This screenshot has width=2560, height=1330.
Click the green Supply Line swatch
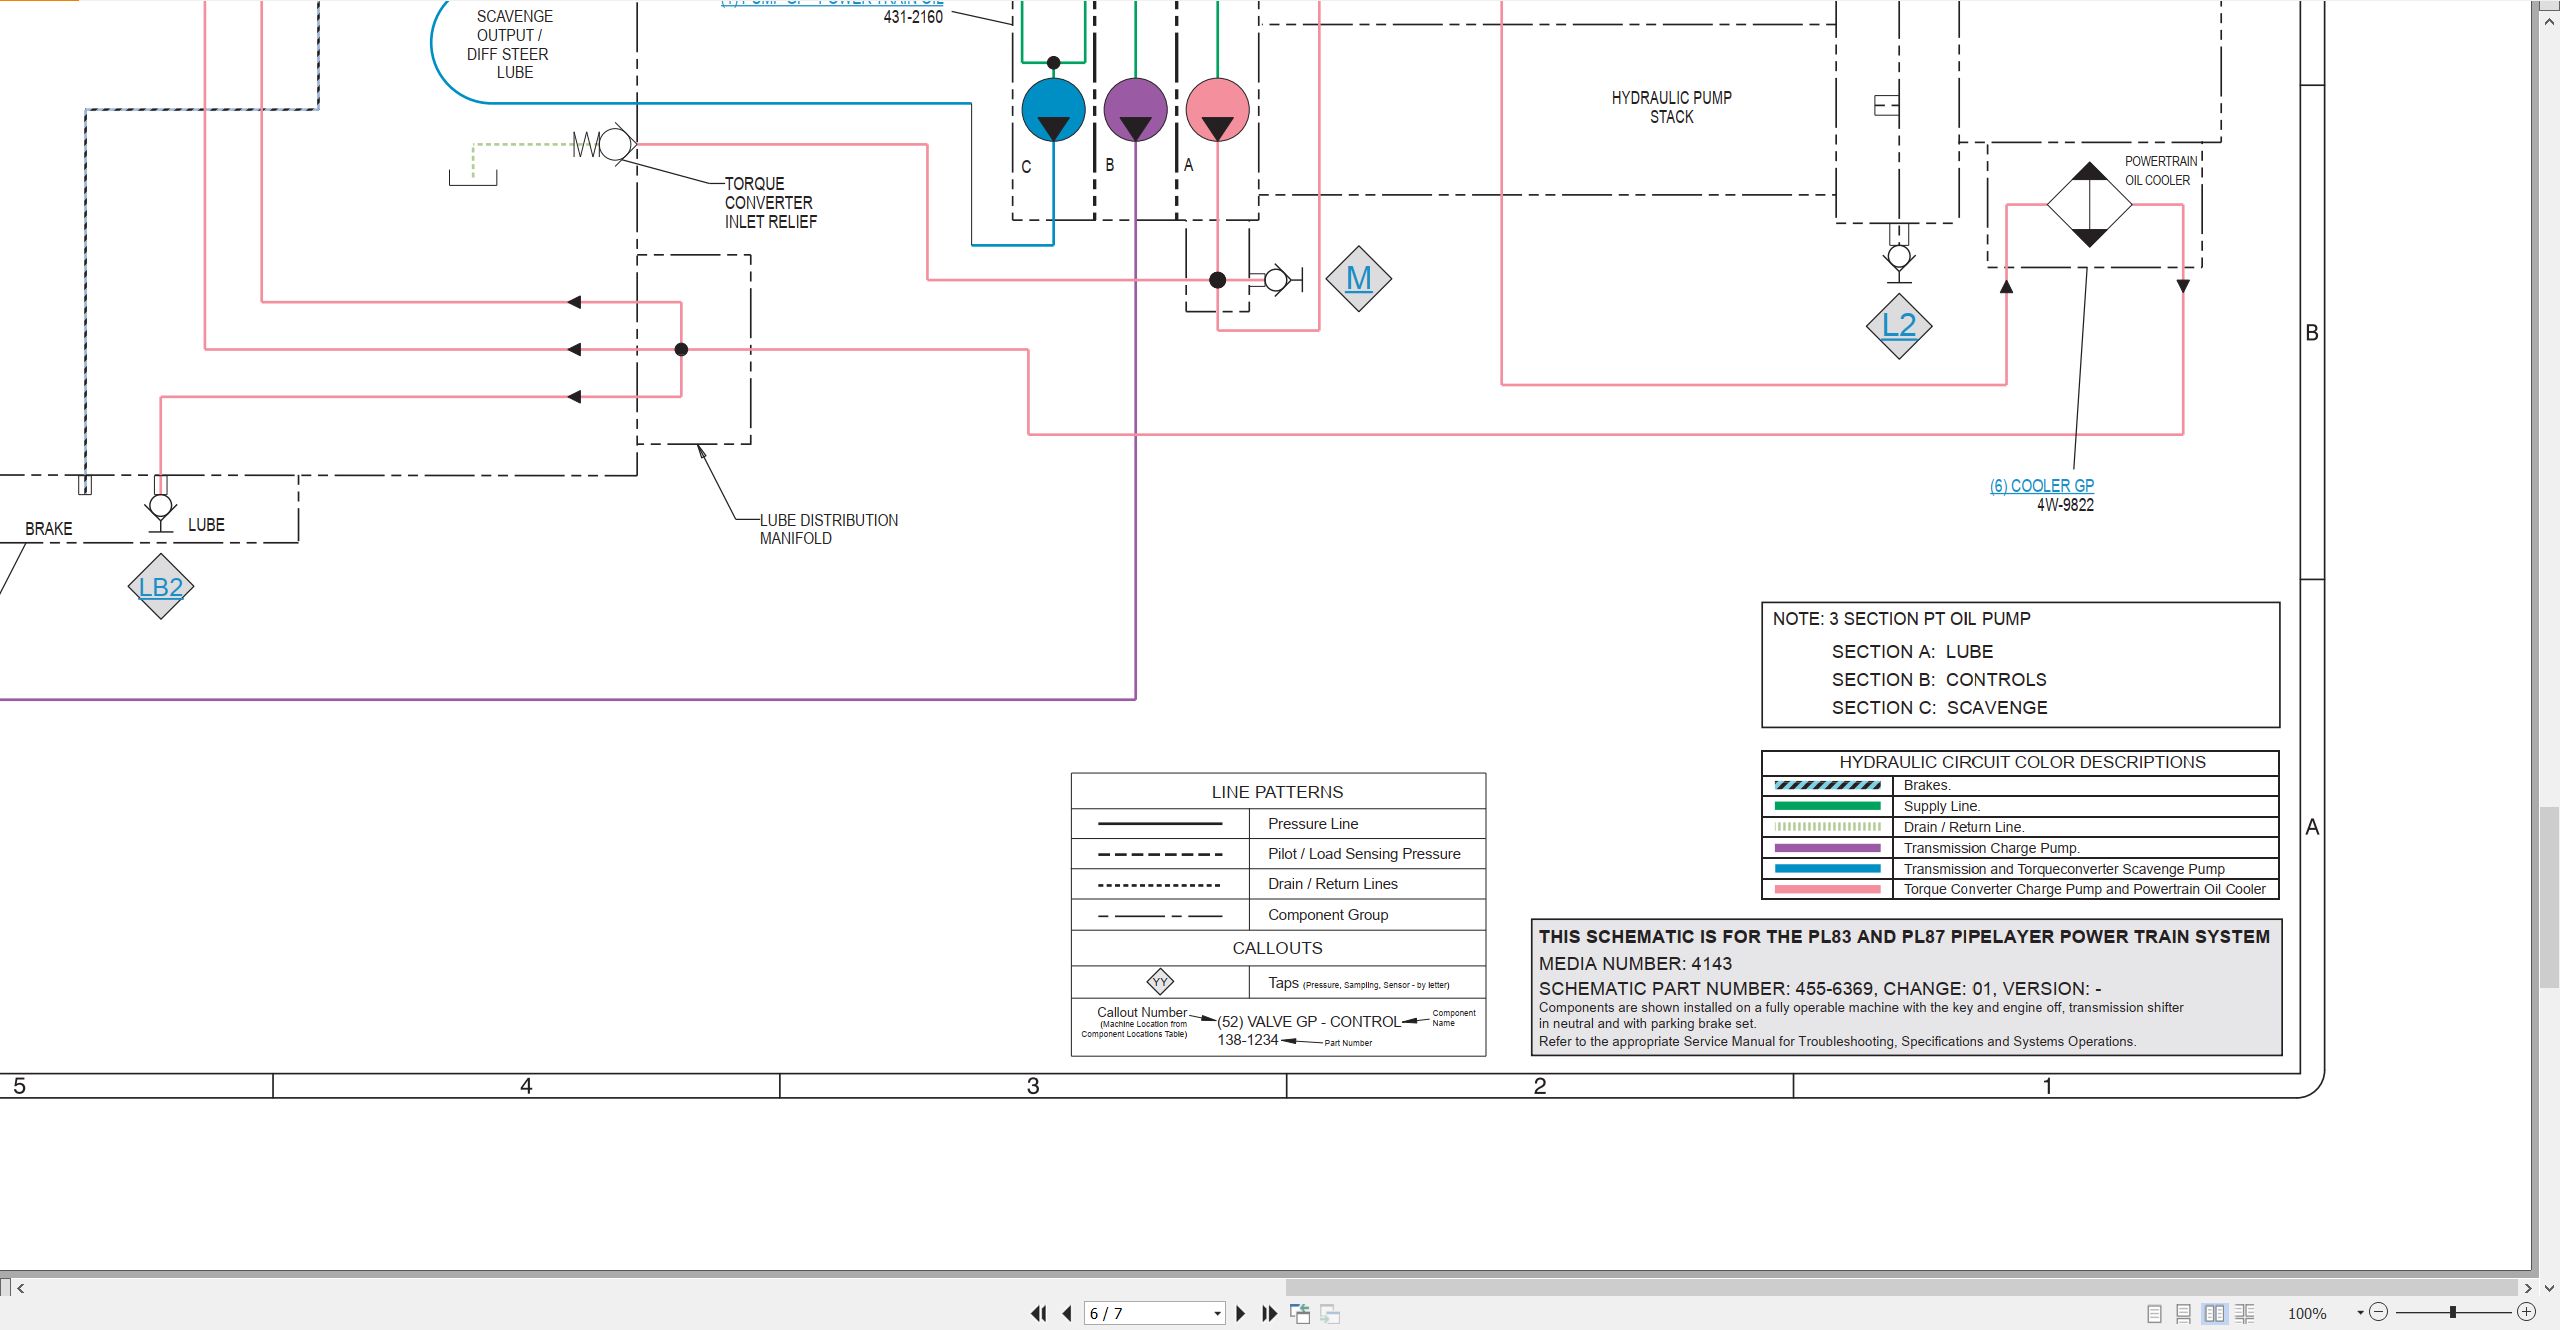1827,806
